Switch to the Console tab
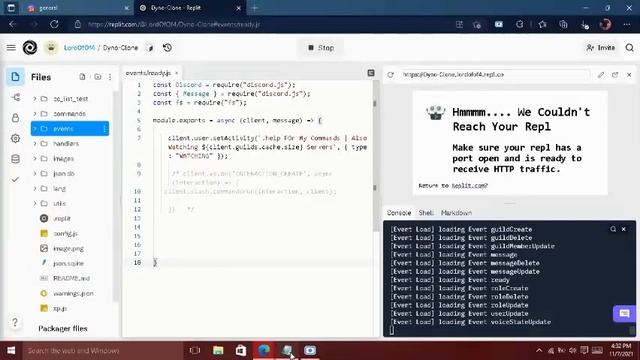 pos(399,213)
